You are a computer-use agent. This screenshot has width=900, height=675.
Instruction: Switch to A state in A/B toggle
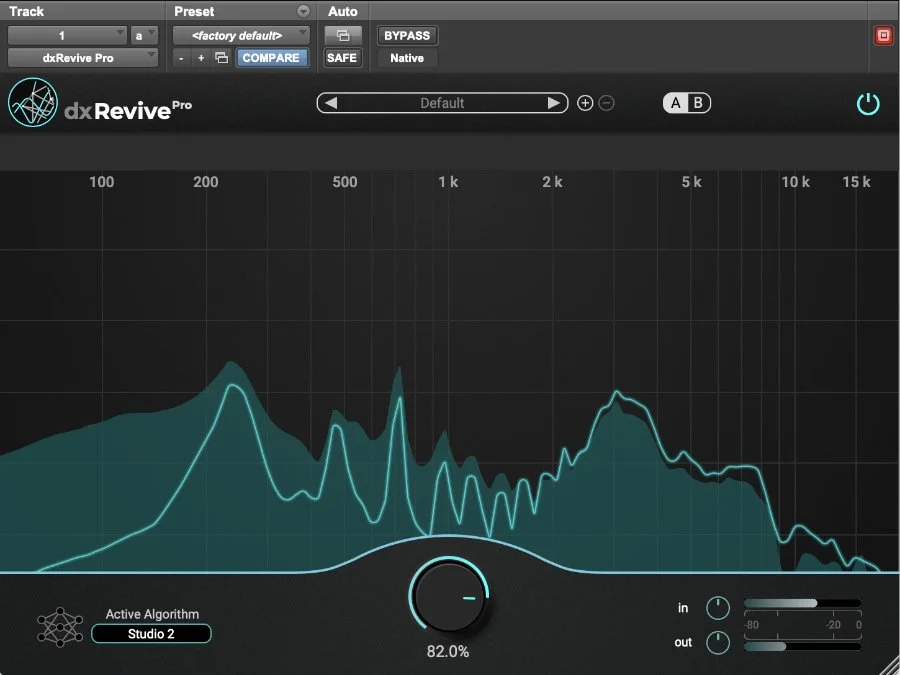pyautogui.click(x=676, y=103)
